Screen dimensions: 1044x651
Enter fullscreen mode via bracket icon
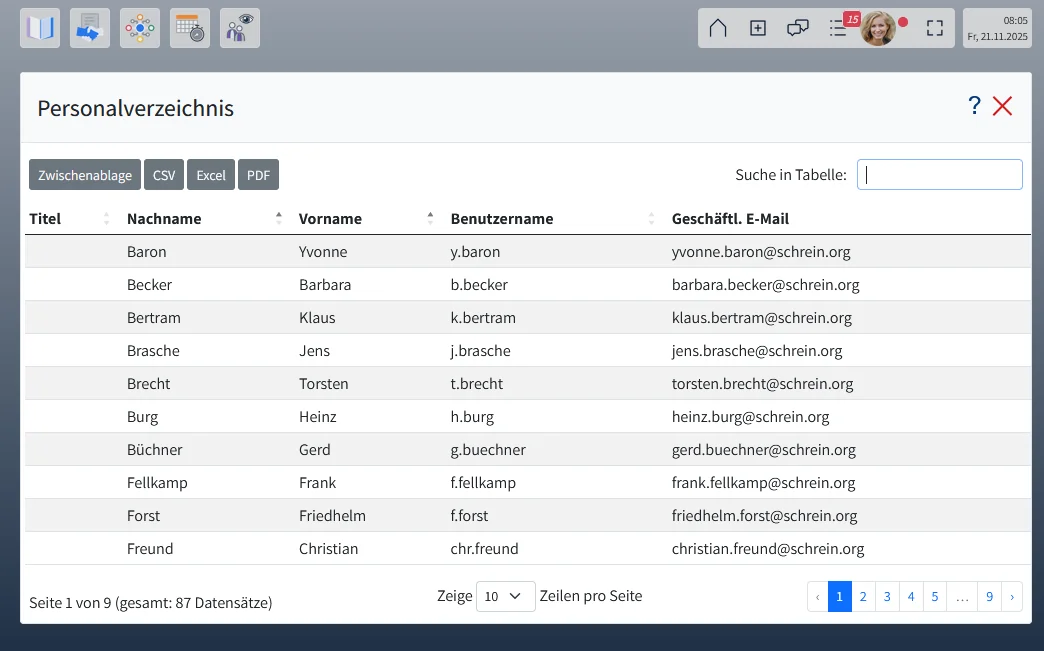click(x=934, y=28)
